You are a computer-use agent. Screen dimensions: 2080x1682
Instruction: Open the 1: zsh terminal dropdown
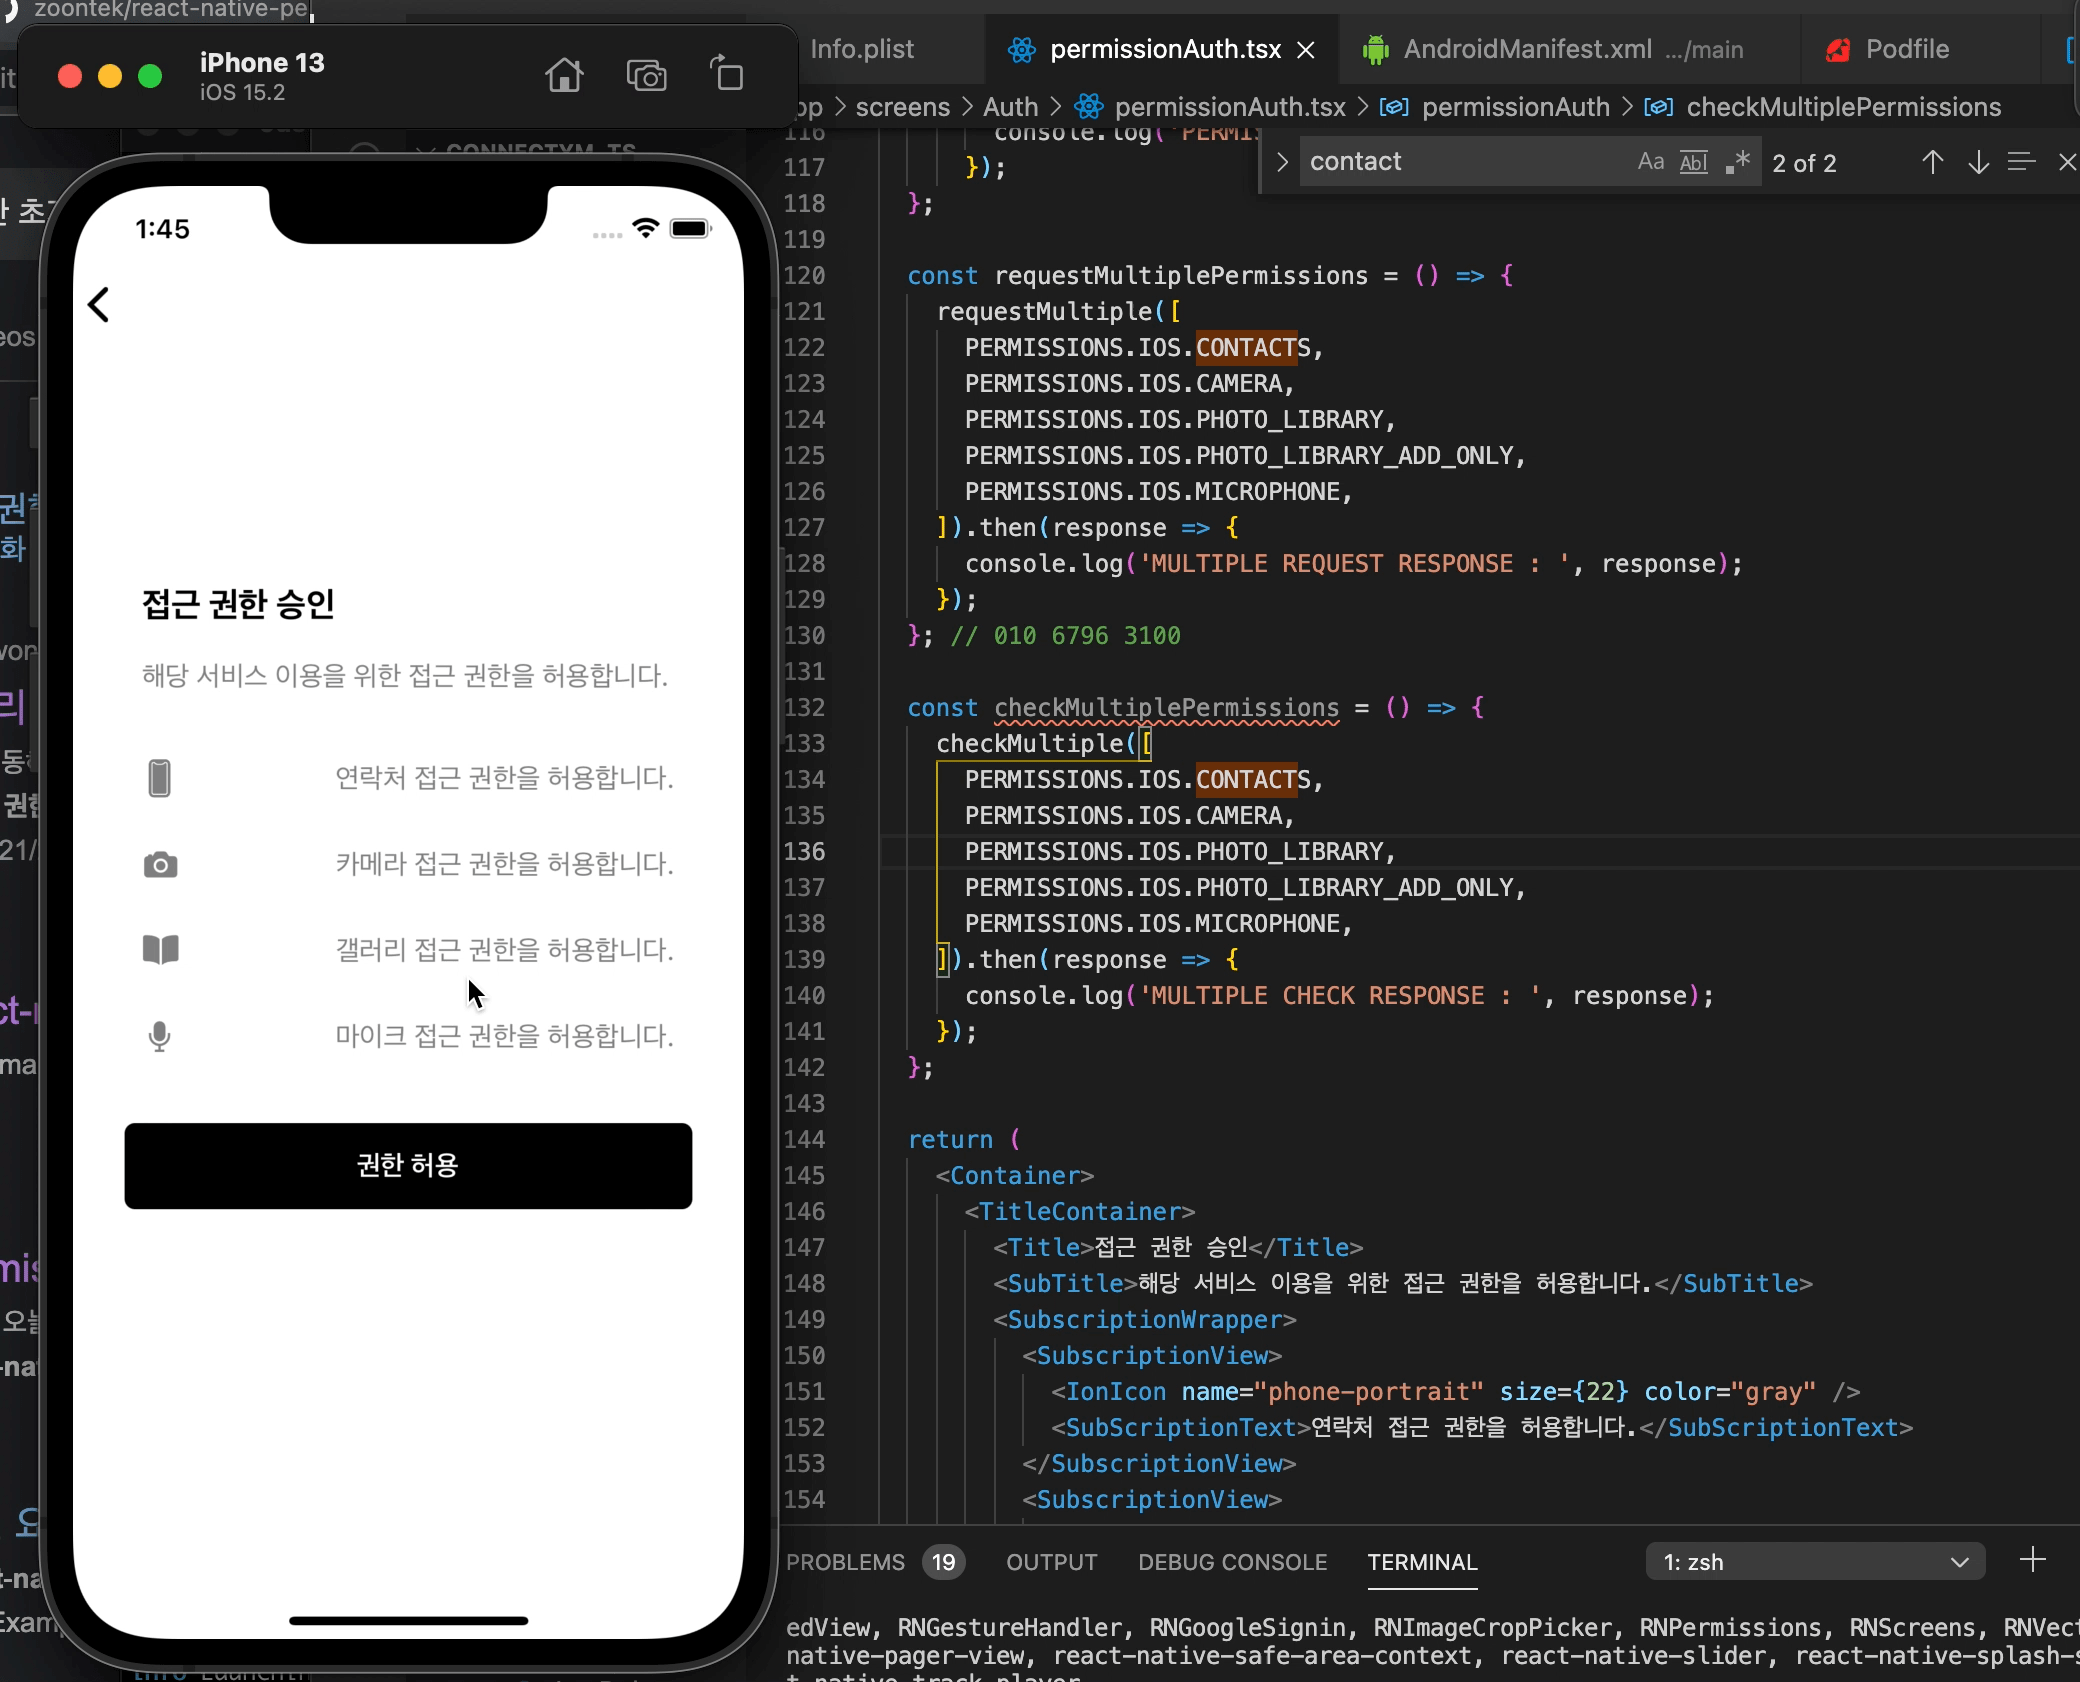pos(1815,1562)
